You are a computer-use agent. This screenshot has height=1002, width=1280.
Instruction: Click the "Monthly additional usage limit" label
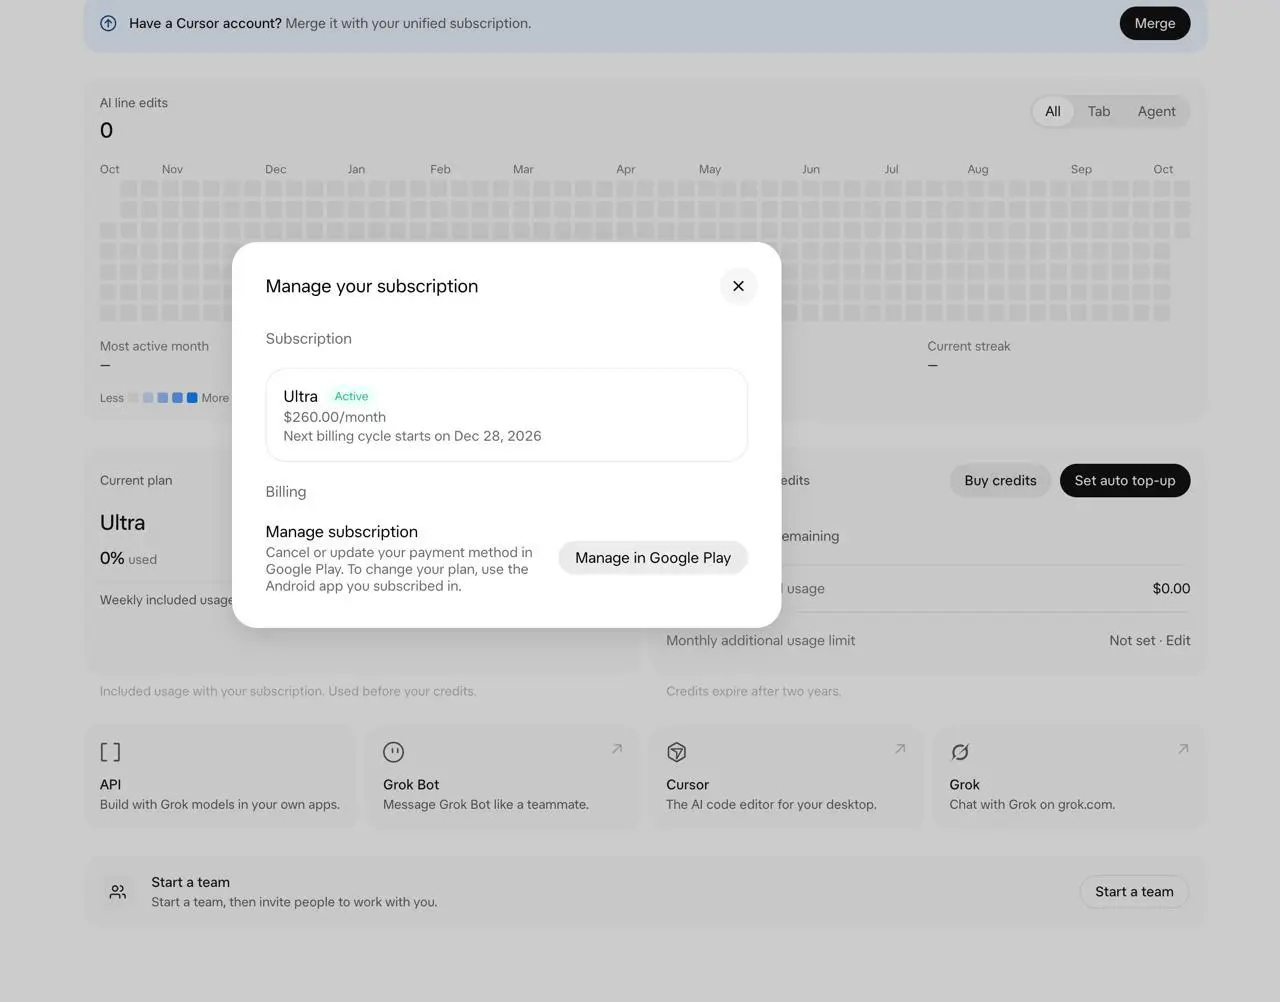point(760,641)
